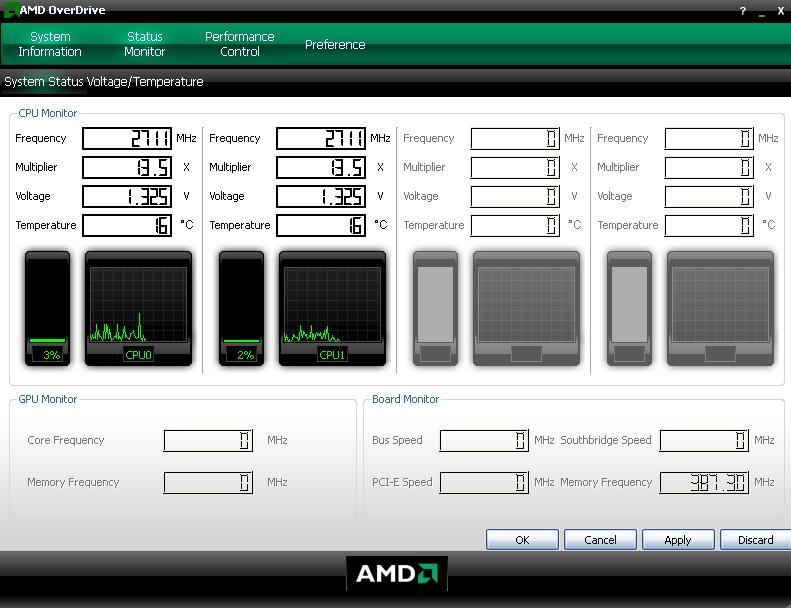This screenshot has height=608, width=791.
Task: Click the CPU1 temperature 16 field
Action: point(321,225)
